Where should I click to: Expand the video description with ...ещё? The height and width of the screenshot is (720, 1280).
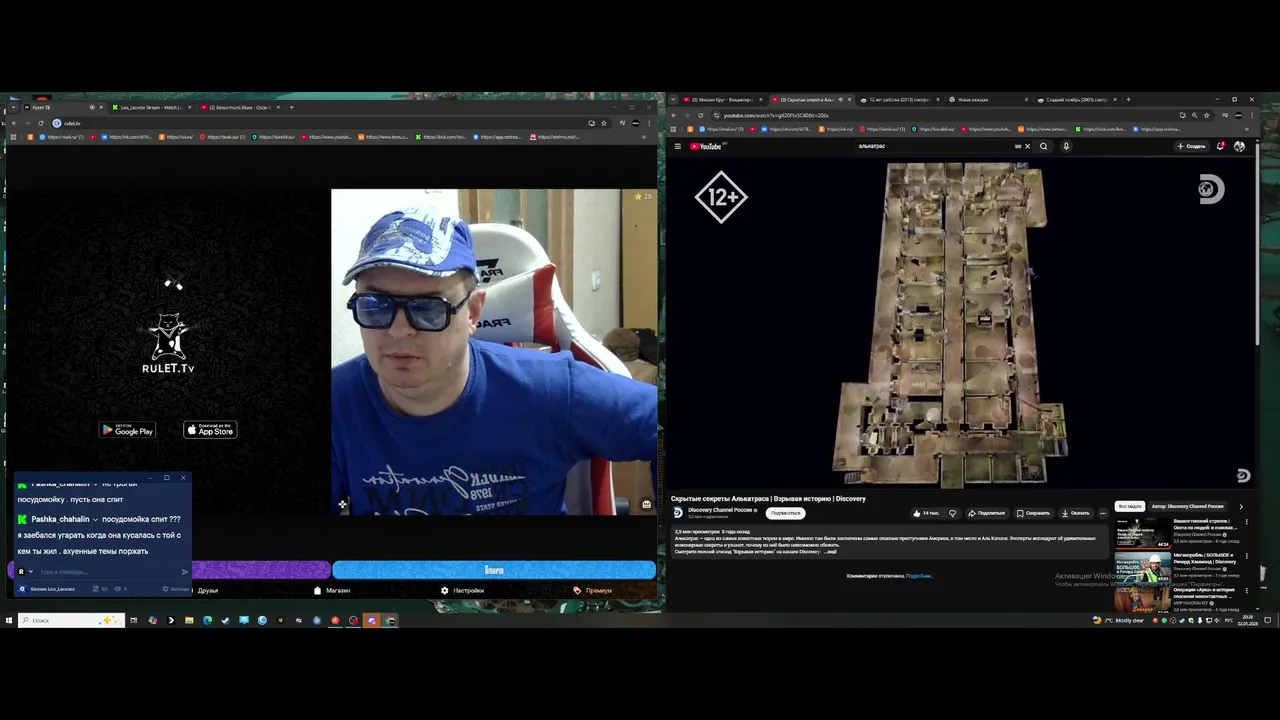(830, 552)
